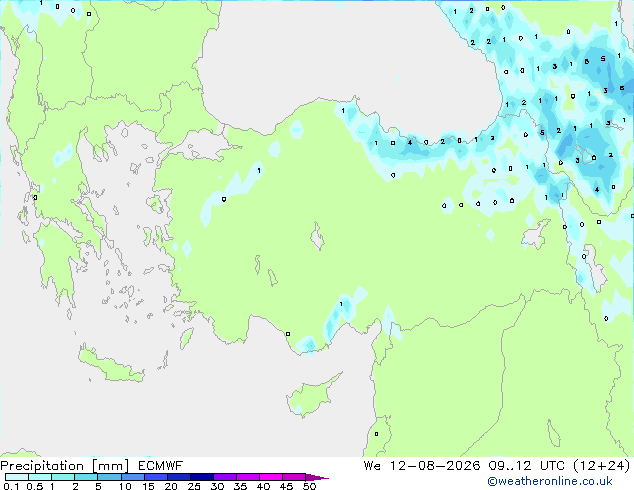
Task: Click the above-50 mm legend arrow tip
Action: coord(317,477)
